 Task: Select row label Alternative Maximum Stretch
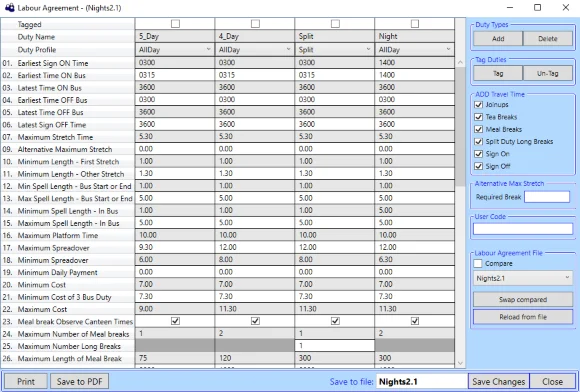click(x=65, y=149)
